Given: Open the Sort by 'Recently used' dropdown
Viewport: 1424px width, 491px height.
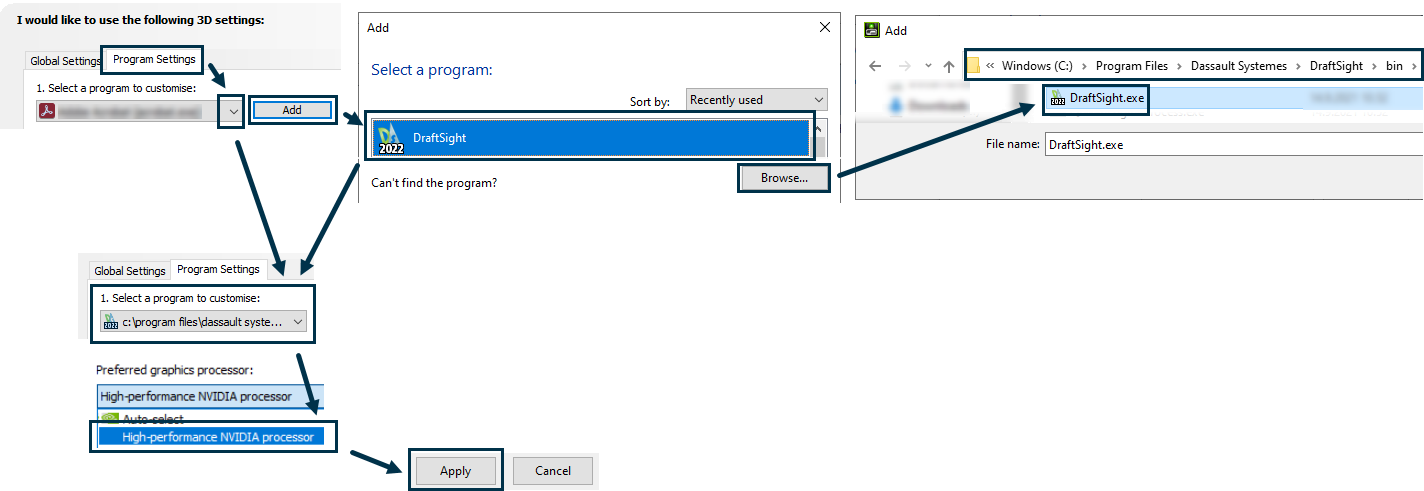Looking at the screenshot, I should click(x=757, y=100).
